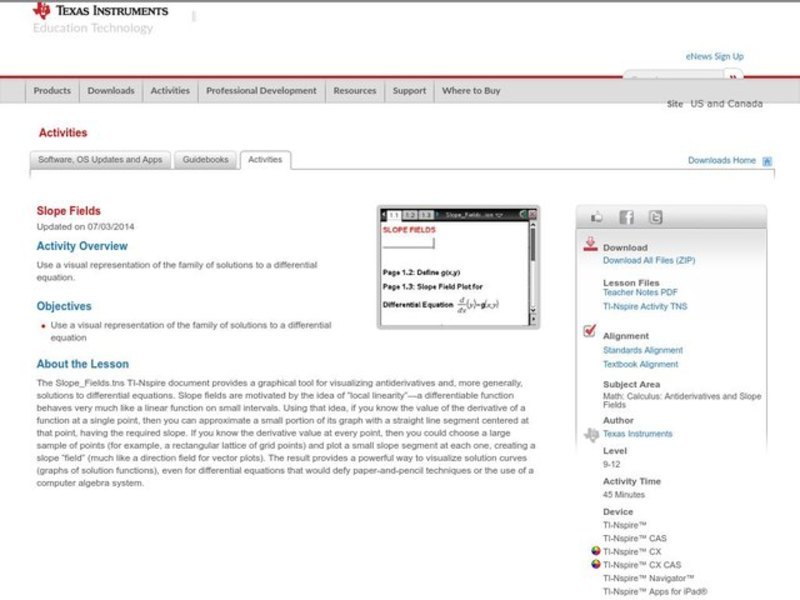Click the Texas-shaped author icon
Viewport: 800px width, 600px height.
(590, 434)
